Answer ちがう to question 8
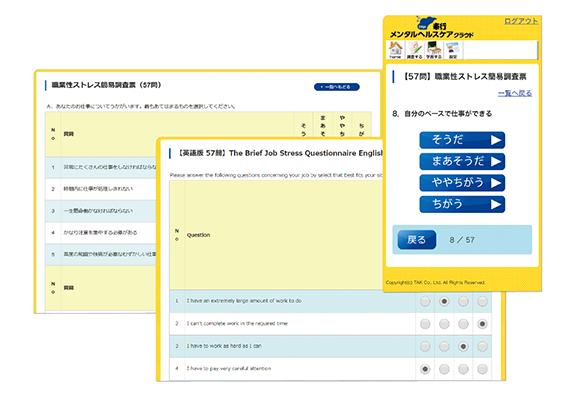The width and height of the screenshot is (575, 396). point(462,204)
